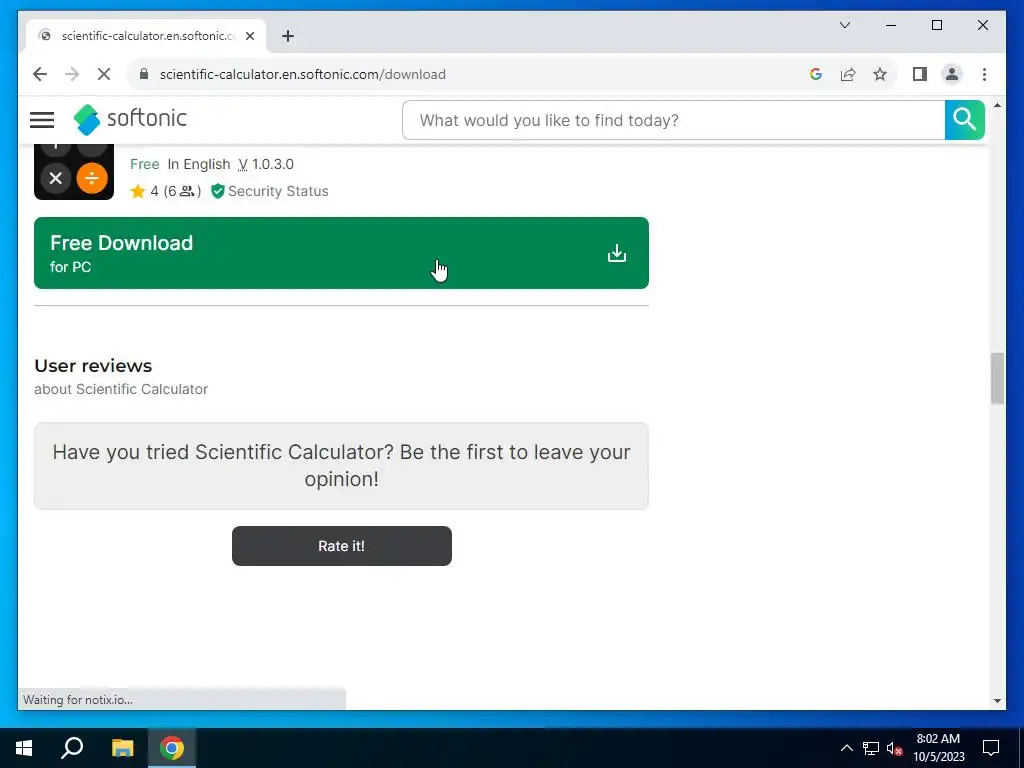Open a new browser tab
The height and width of the screenshot is (768, 1024).
click(x=288, y=36)
